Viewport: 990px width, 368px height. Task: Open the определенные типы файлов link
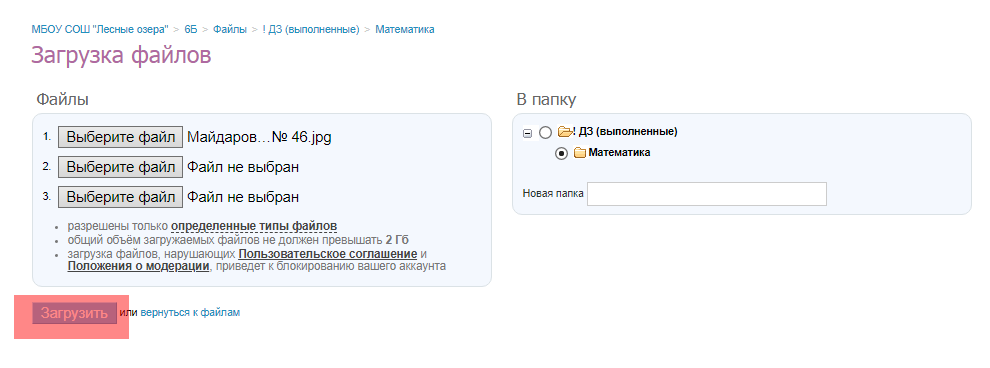pyautogui.click(x=254, y=226)
